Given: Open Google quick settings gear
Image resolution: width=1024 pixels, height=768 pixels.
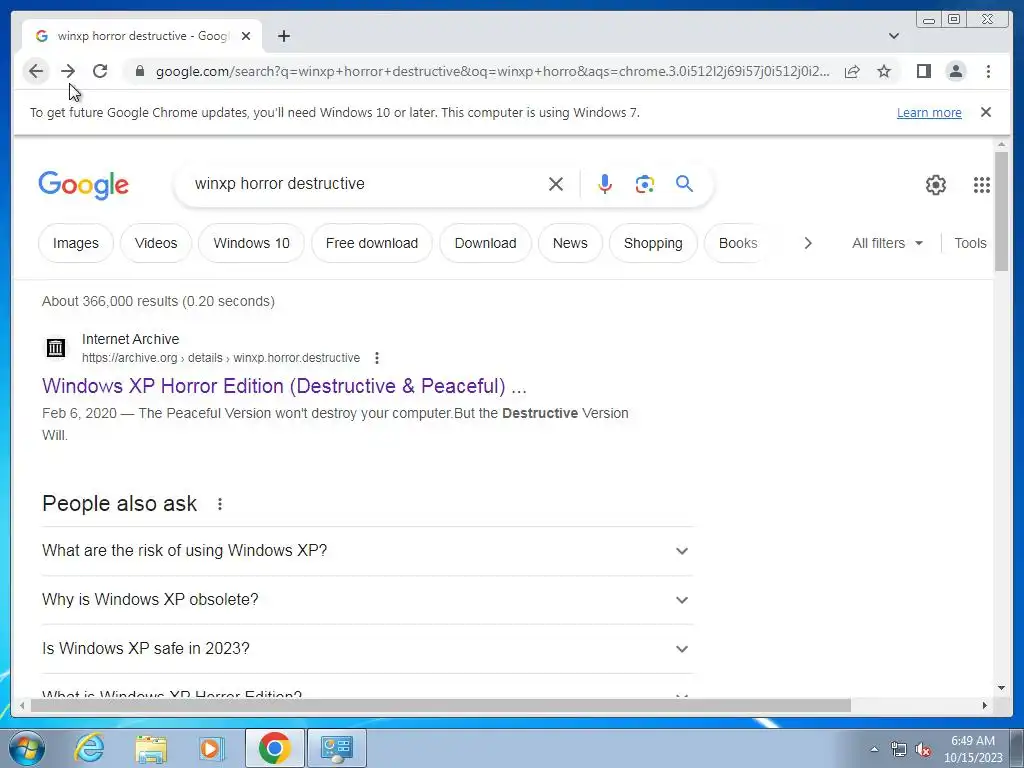Looking at the screenshot, I should [x=936, y=185].
